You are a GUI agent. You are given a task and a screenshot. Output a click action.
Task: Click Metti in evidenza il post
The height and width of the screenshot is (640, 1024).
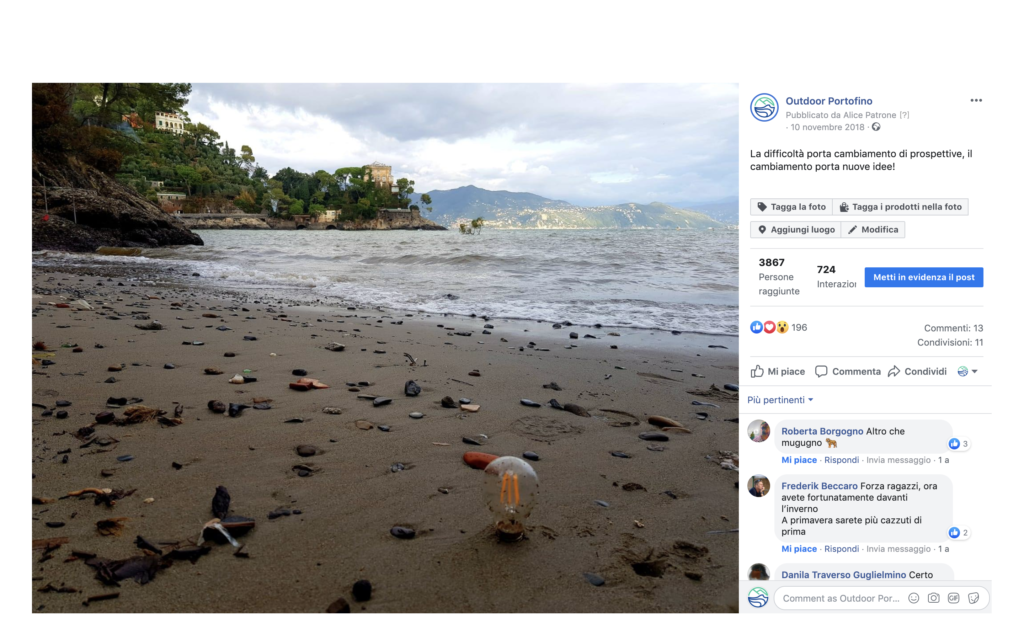[x=923, y=277]
